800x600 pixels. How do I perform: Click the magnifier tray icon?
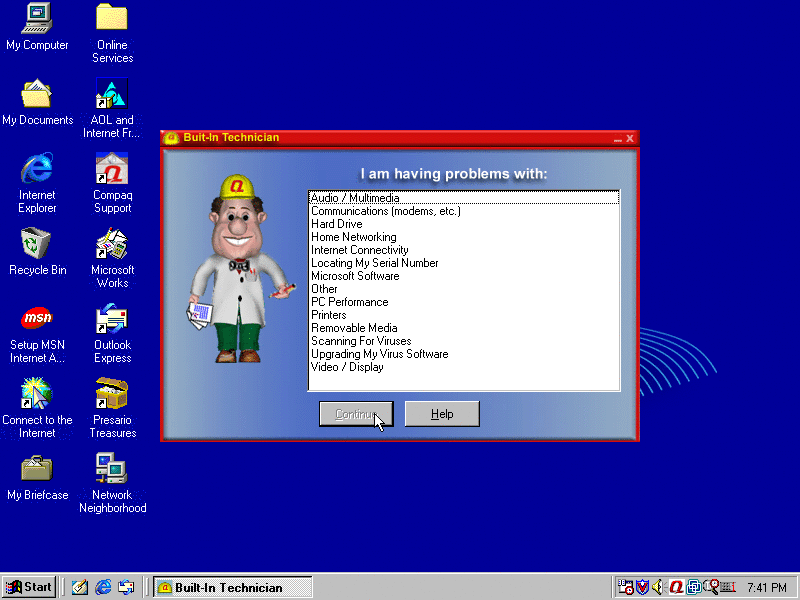(711, 587)
